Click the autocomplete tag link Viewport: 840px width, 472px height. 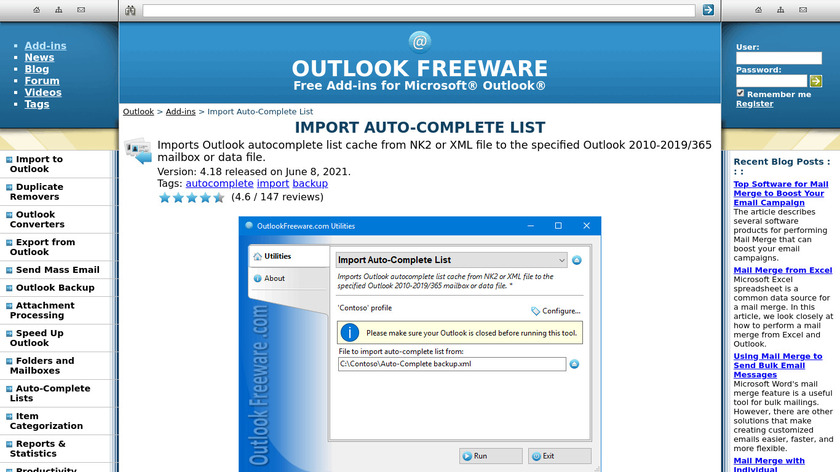click(220, 183)
